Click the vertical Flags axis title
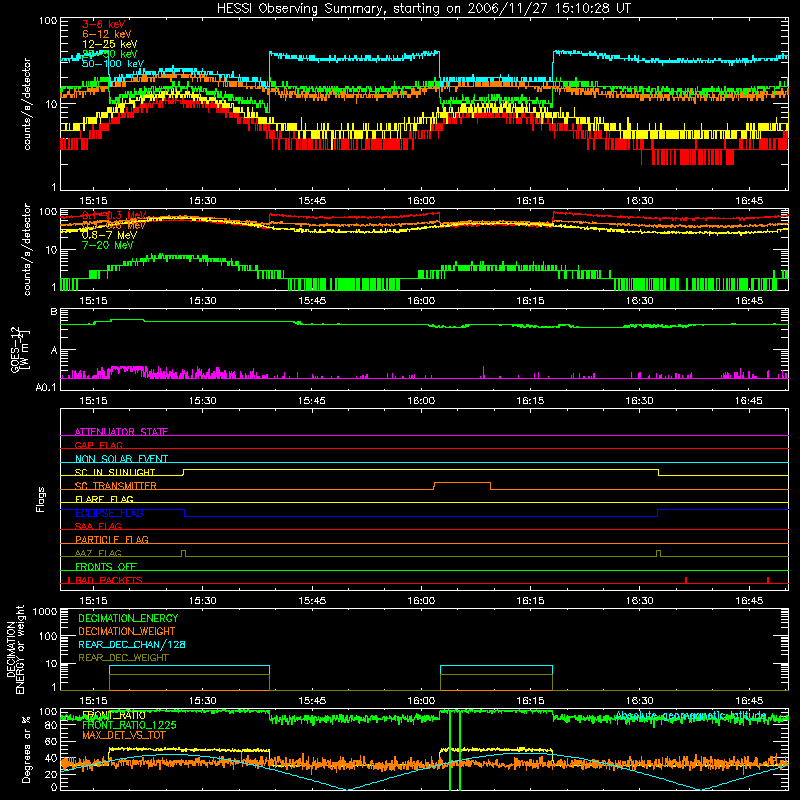Screen dimensions: 800x800 point(41,499)
